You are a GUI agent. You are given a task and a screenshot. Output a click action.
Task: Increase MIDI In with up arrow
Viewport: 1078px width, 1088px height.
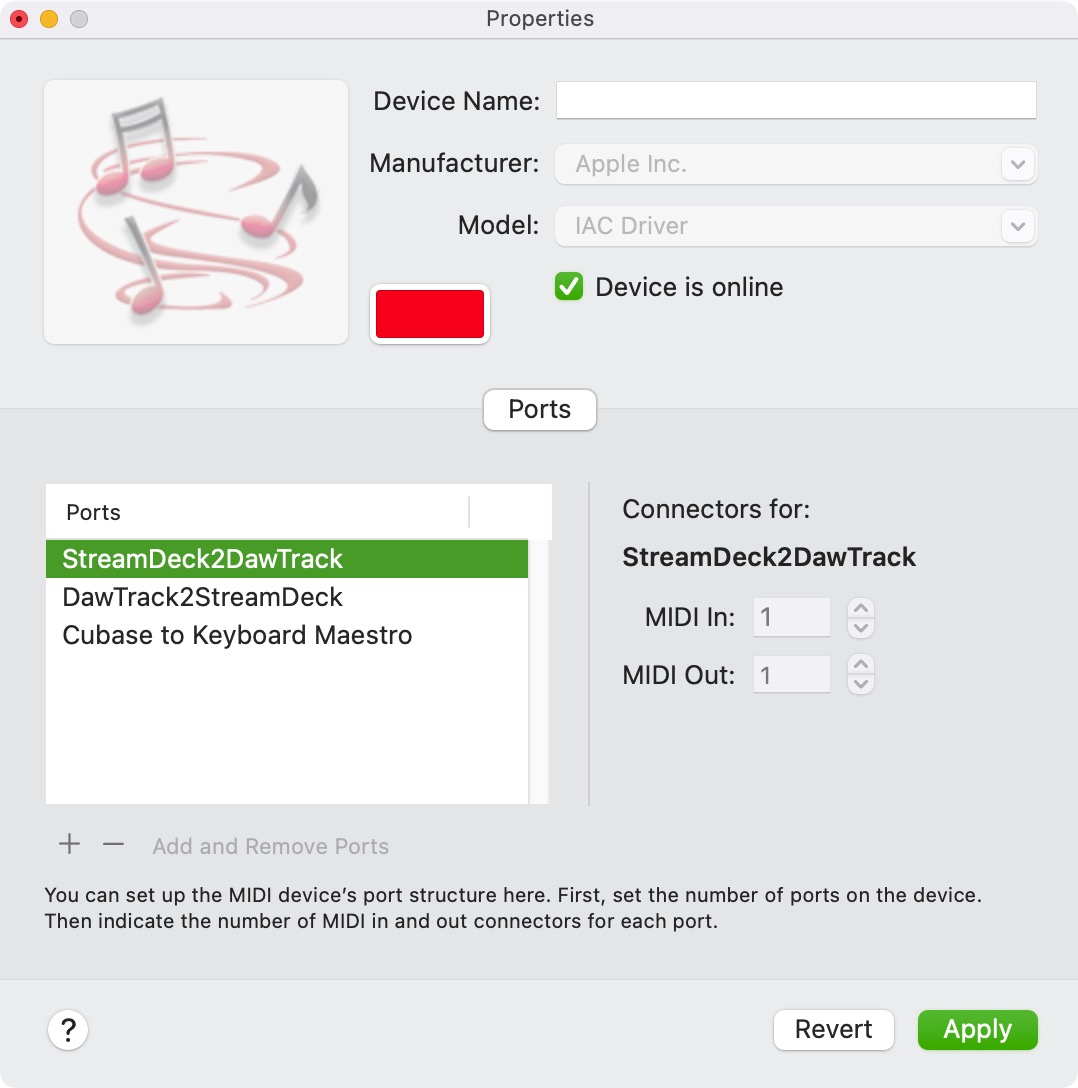coord(861,608)
